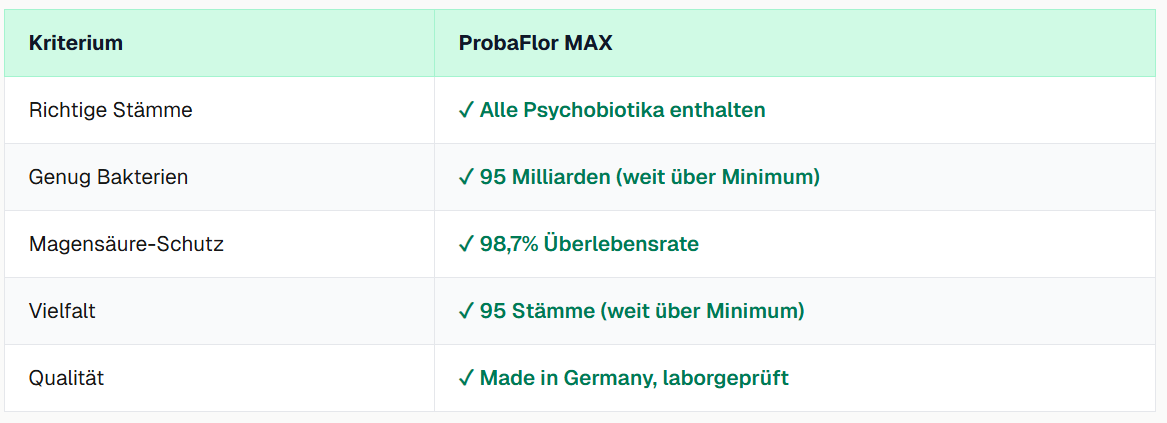The width and height of the screenshot is (1167, 423).
Task: Click the checkmark before 95 Stämme
Action: point(466,311)
